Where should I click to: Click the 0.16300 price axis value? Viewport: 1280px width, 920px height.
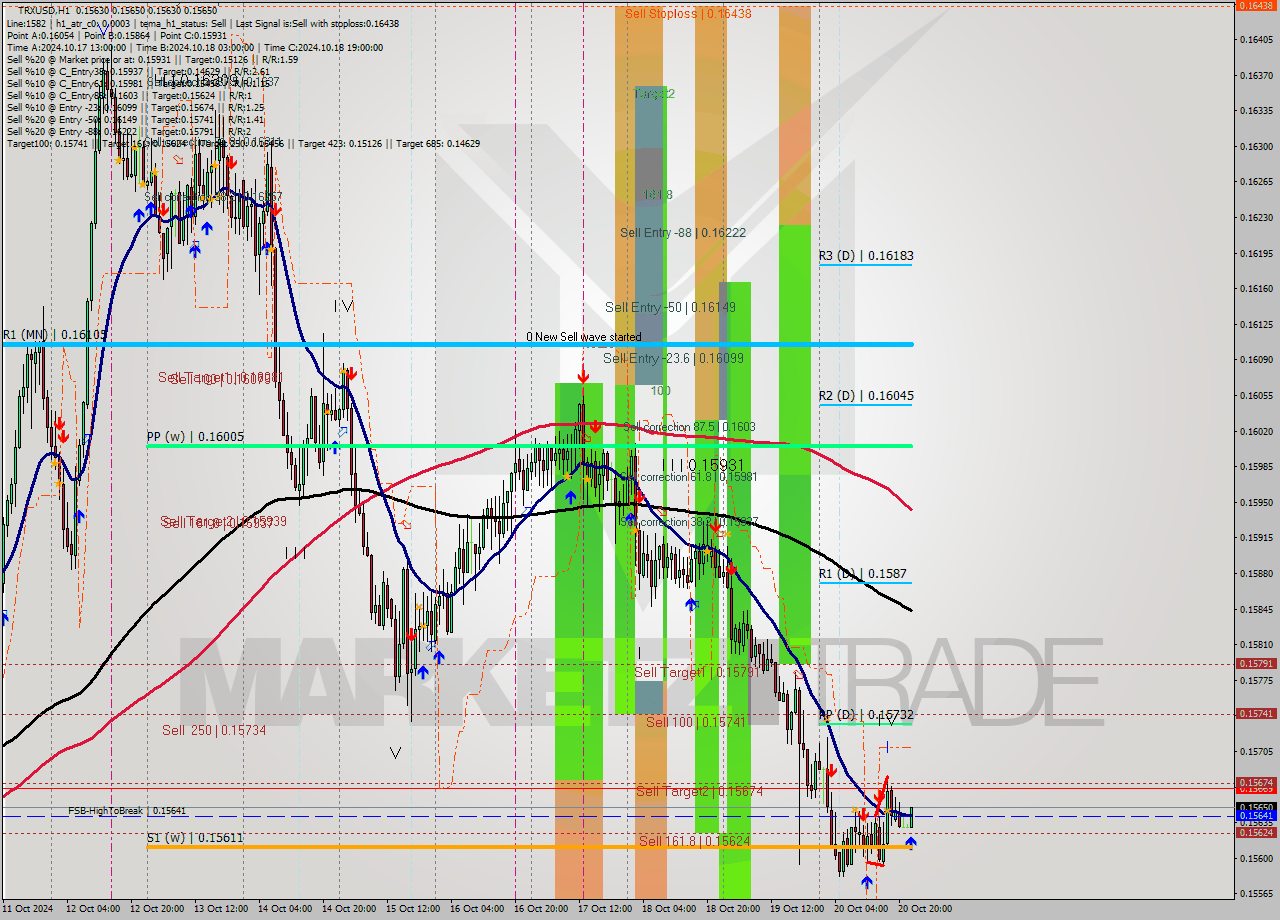[1256, 146]
